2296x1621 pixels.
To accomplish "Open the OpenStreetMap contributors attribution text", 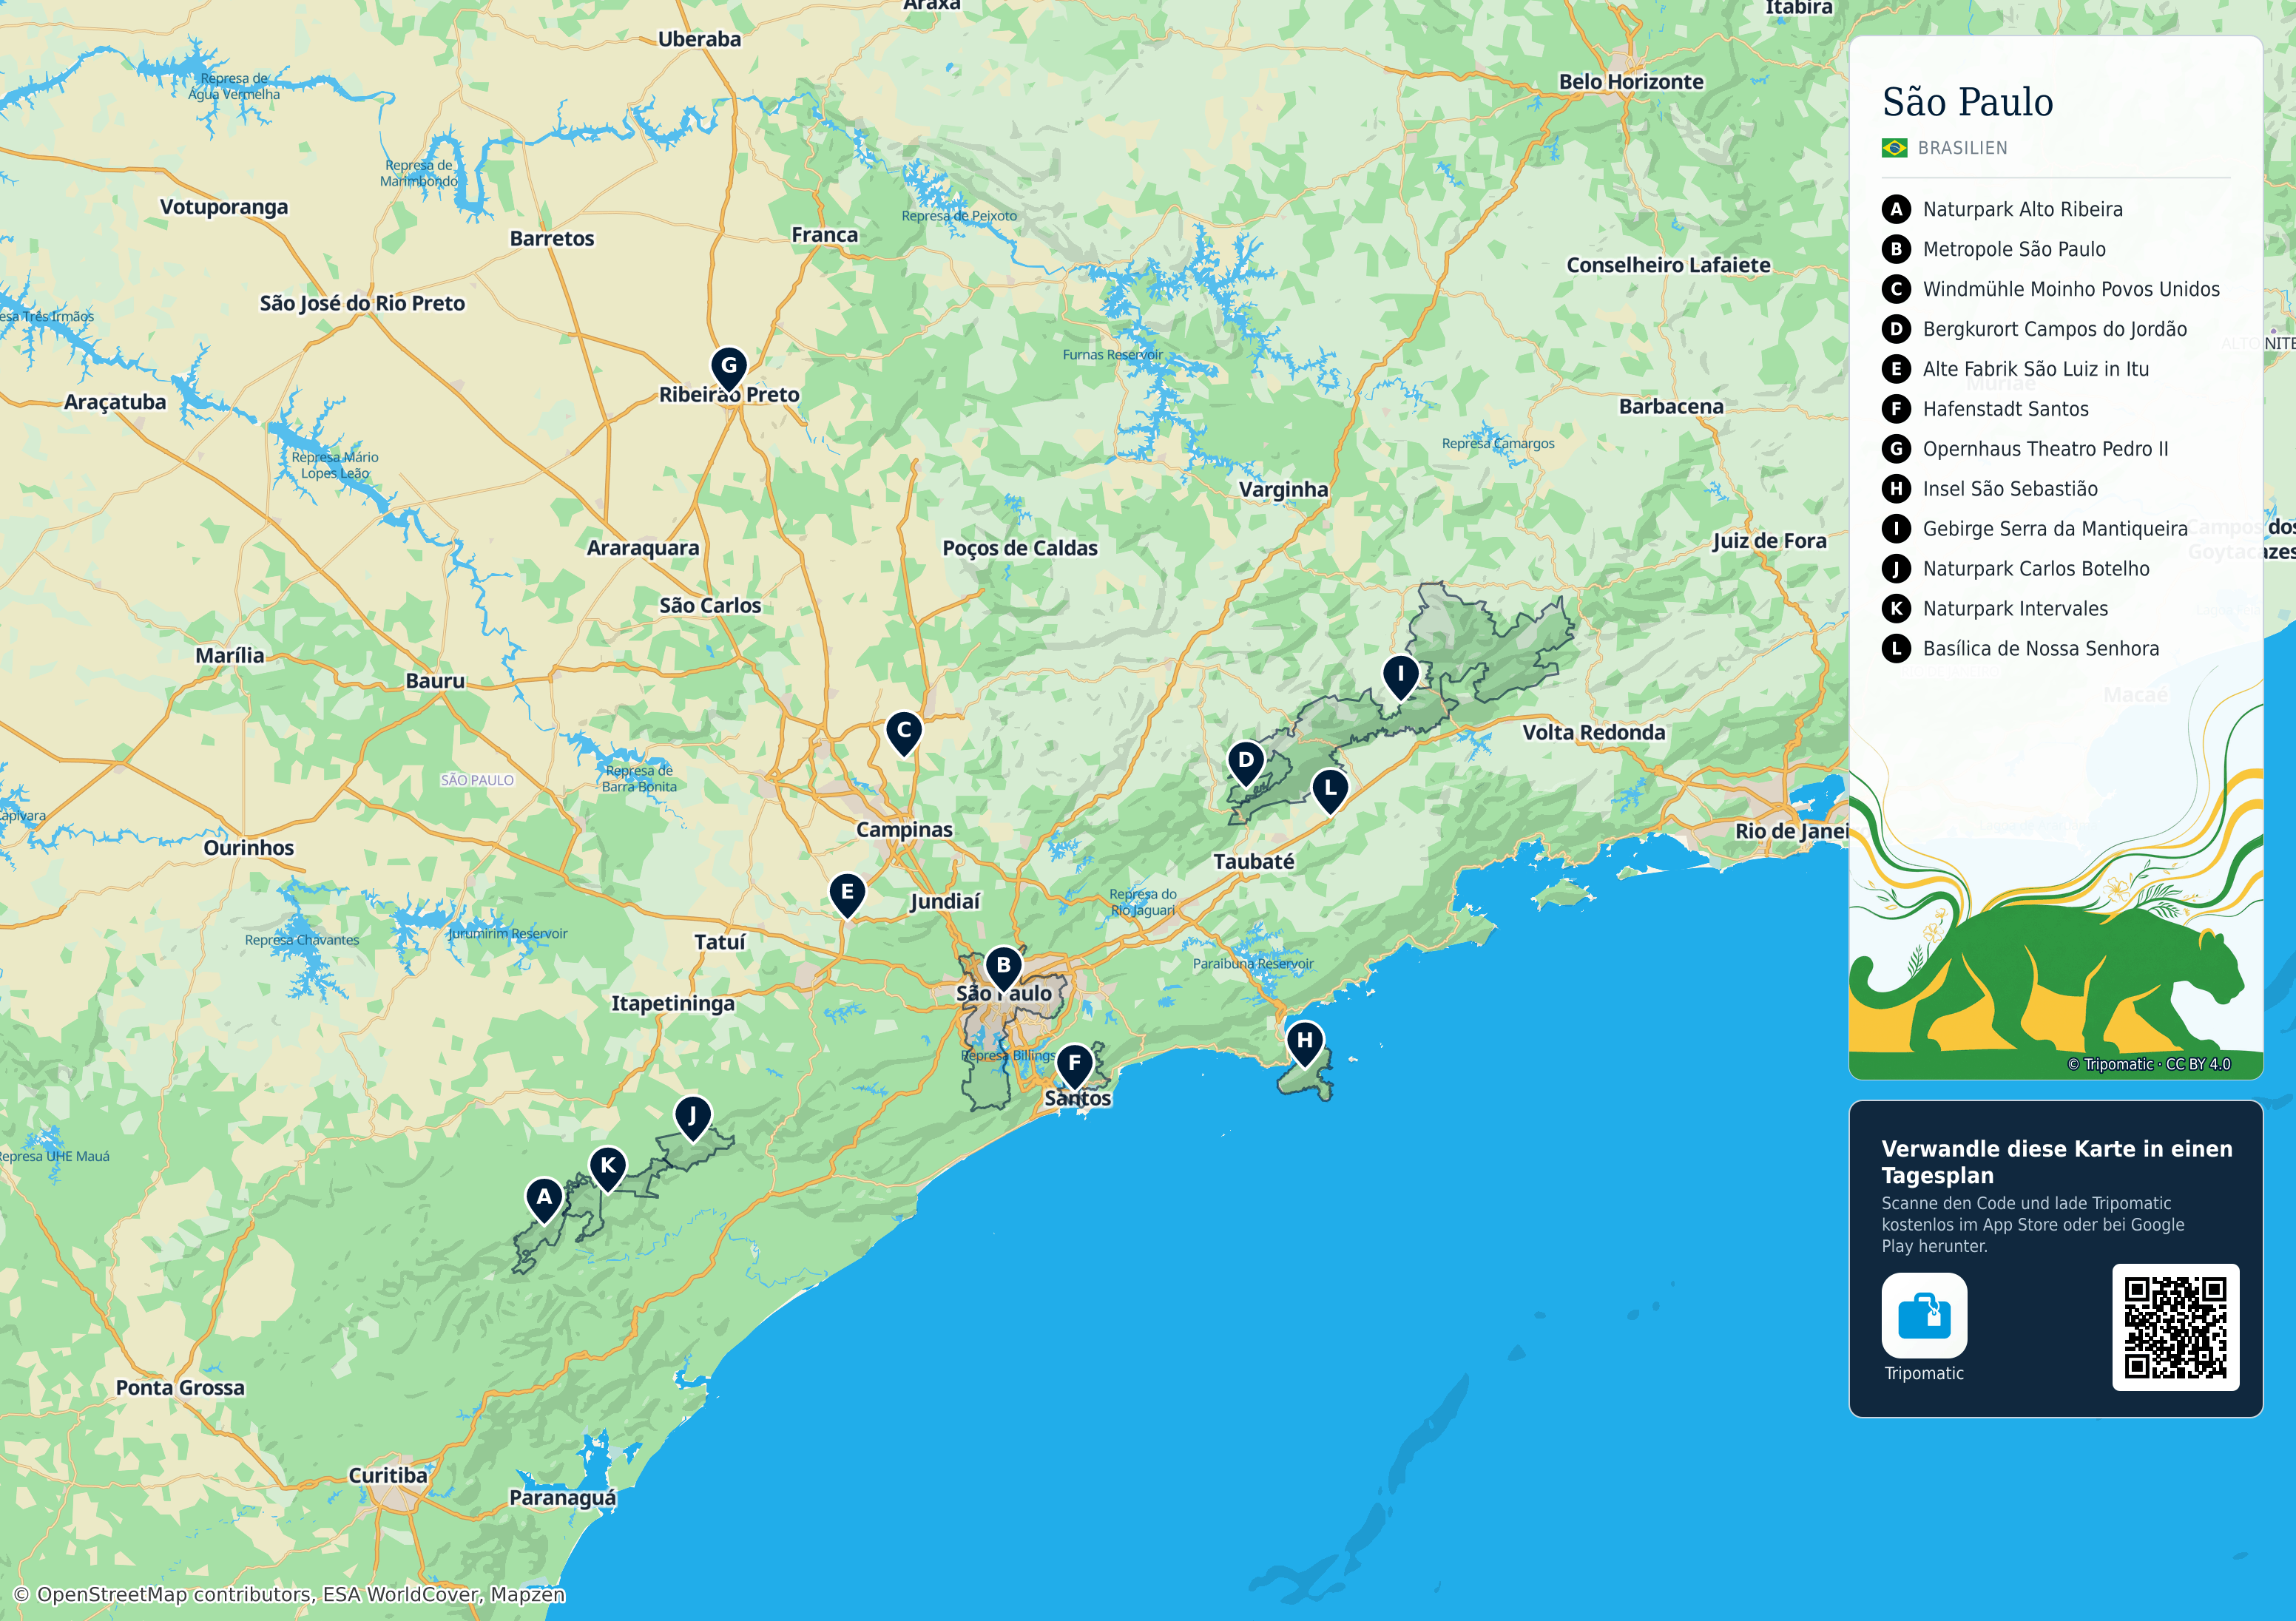I will coord(289,1594).
